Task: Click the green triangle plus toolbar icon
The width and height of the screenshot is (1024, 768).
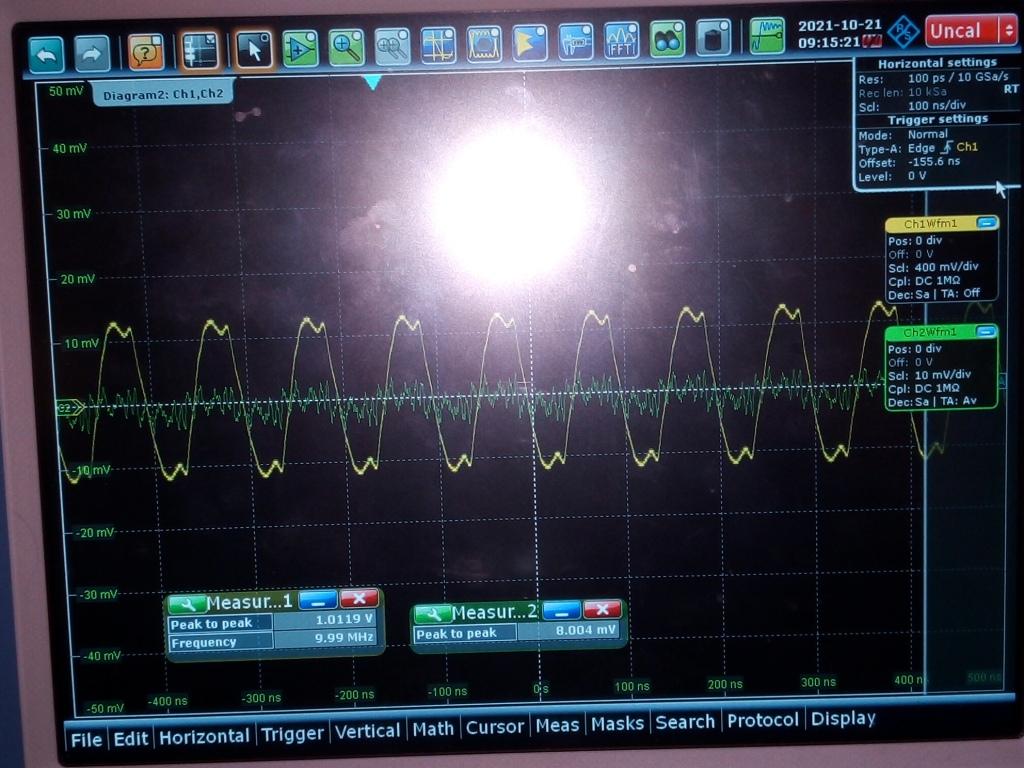Action: [300, 48]
